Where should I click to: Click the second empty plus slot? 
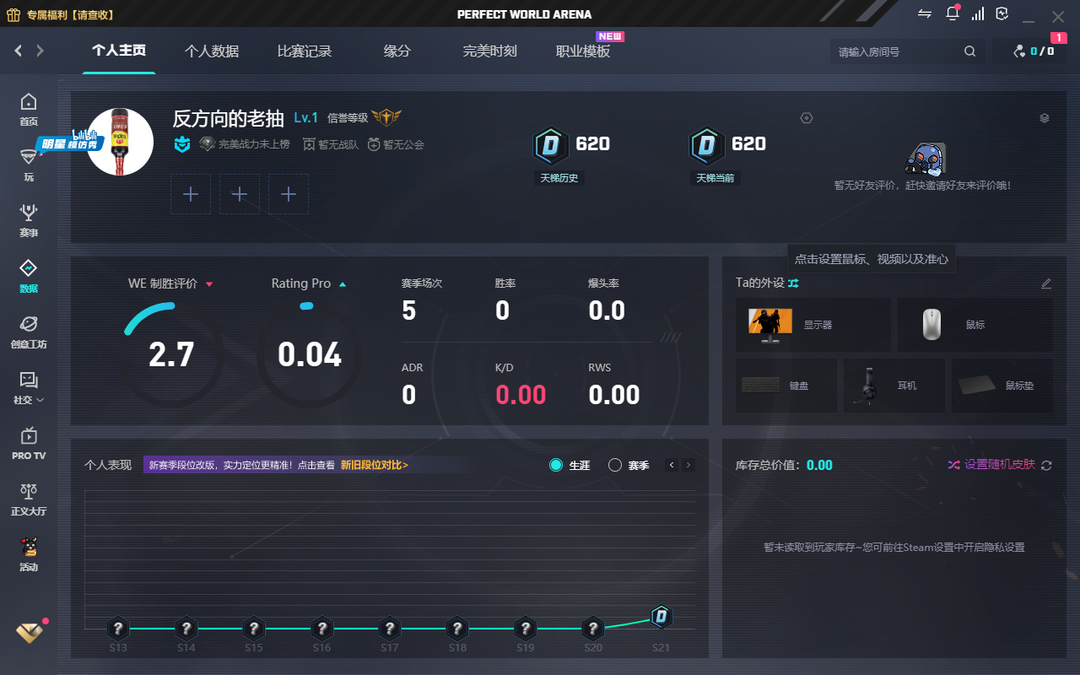(x=240, y=194)
